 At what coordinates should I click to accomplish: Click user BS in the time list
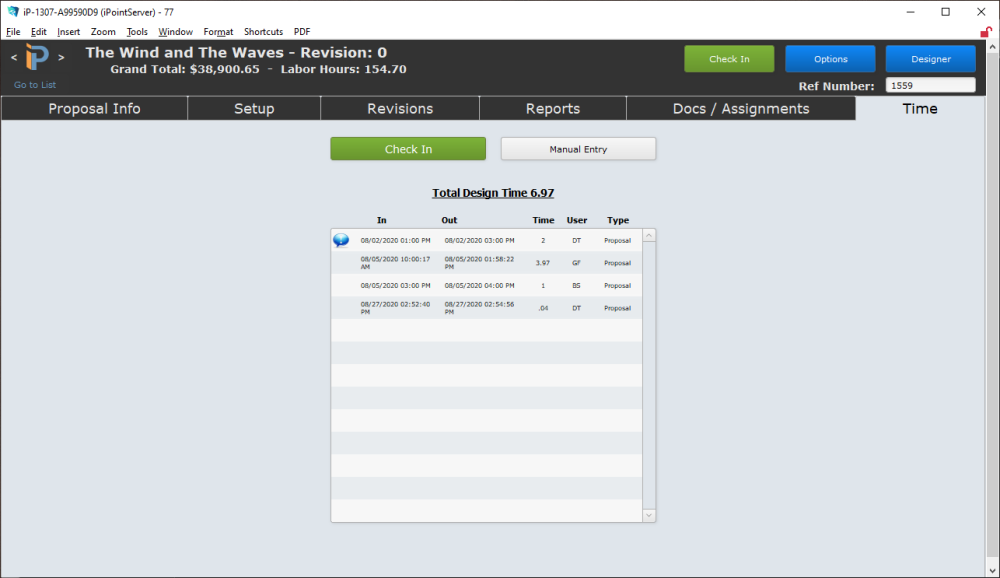577,285
